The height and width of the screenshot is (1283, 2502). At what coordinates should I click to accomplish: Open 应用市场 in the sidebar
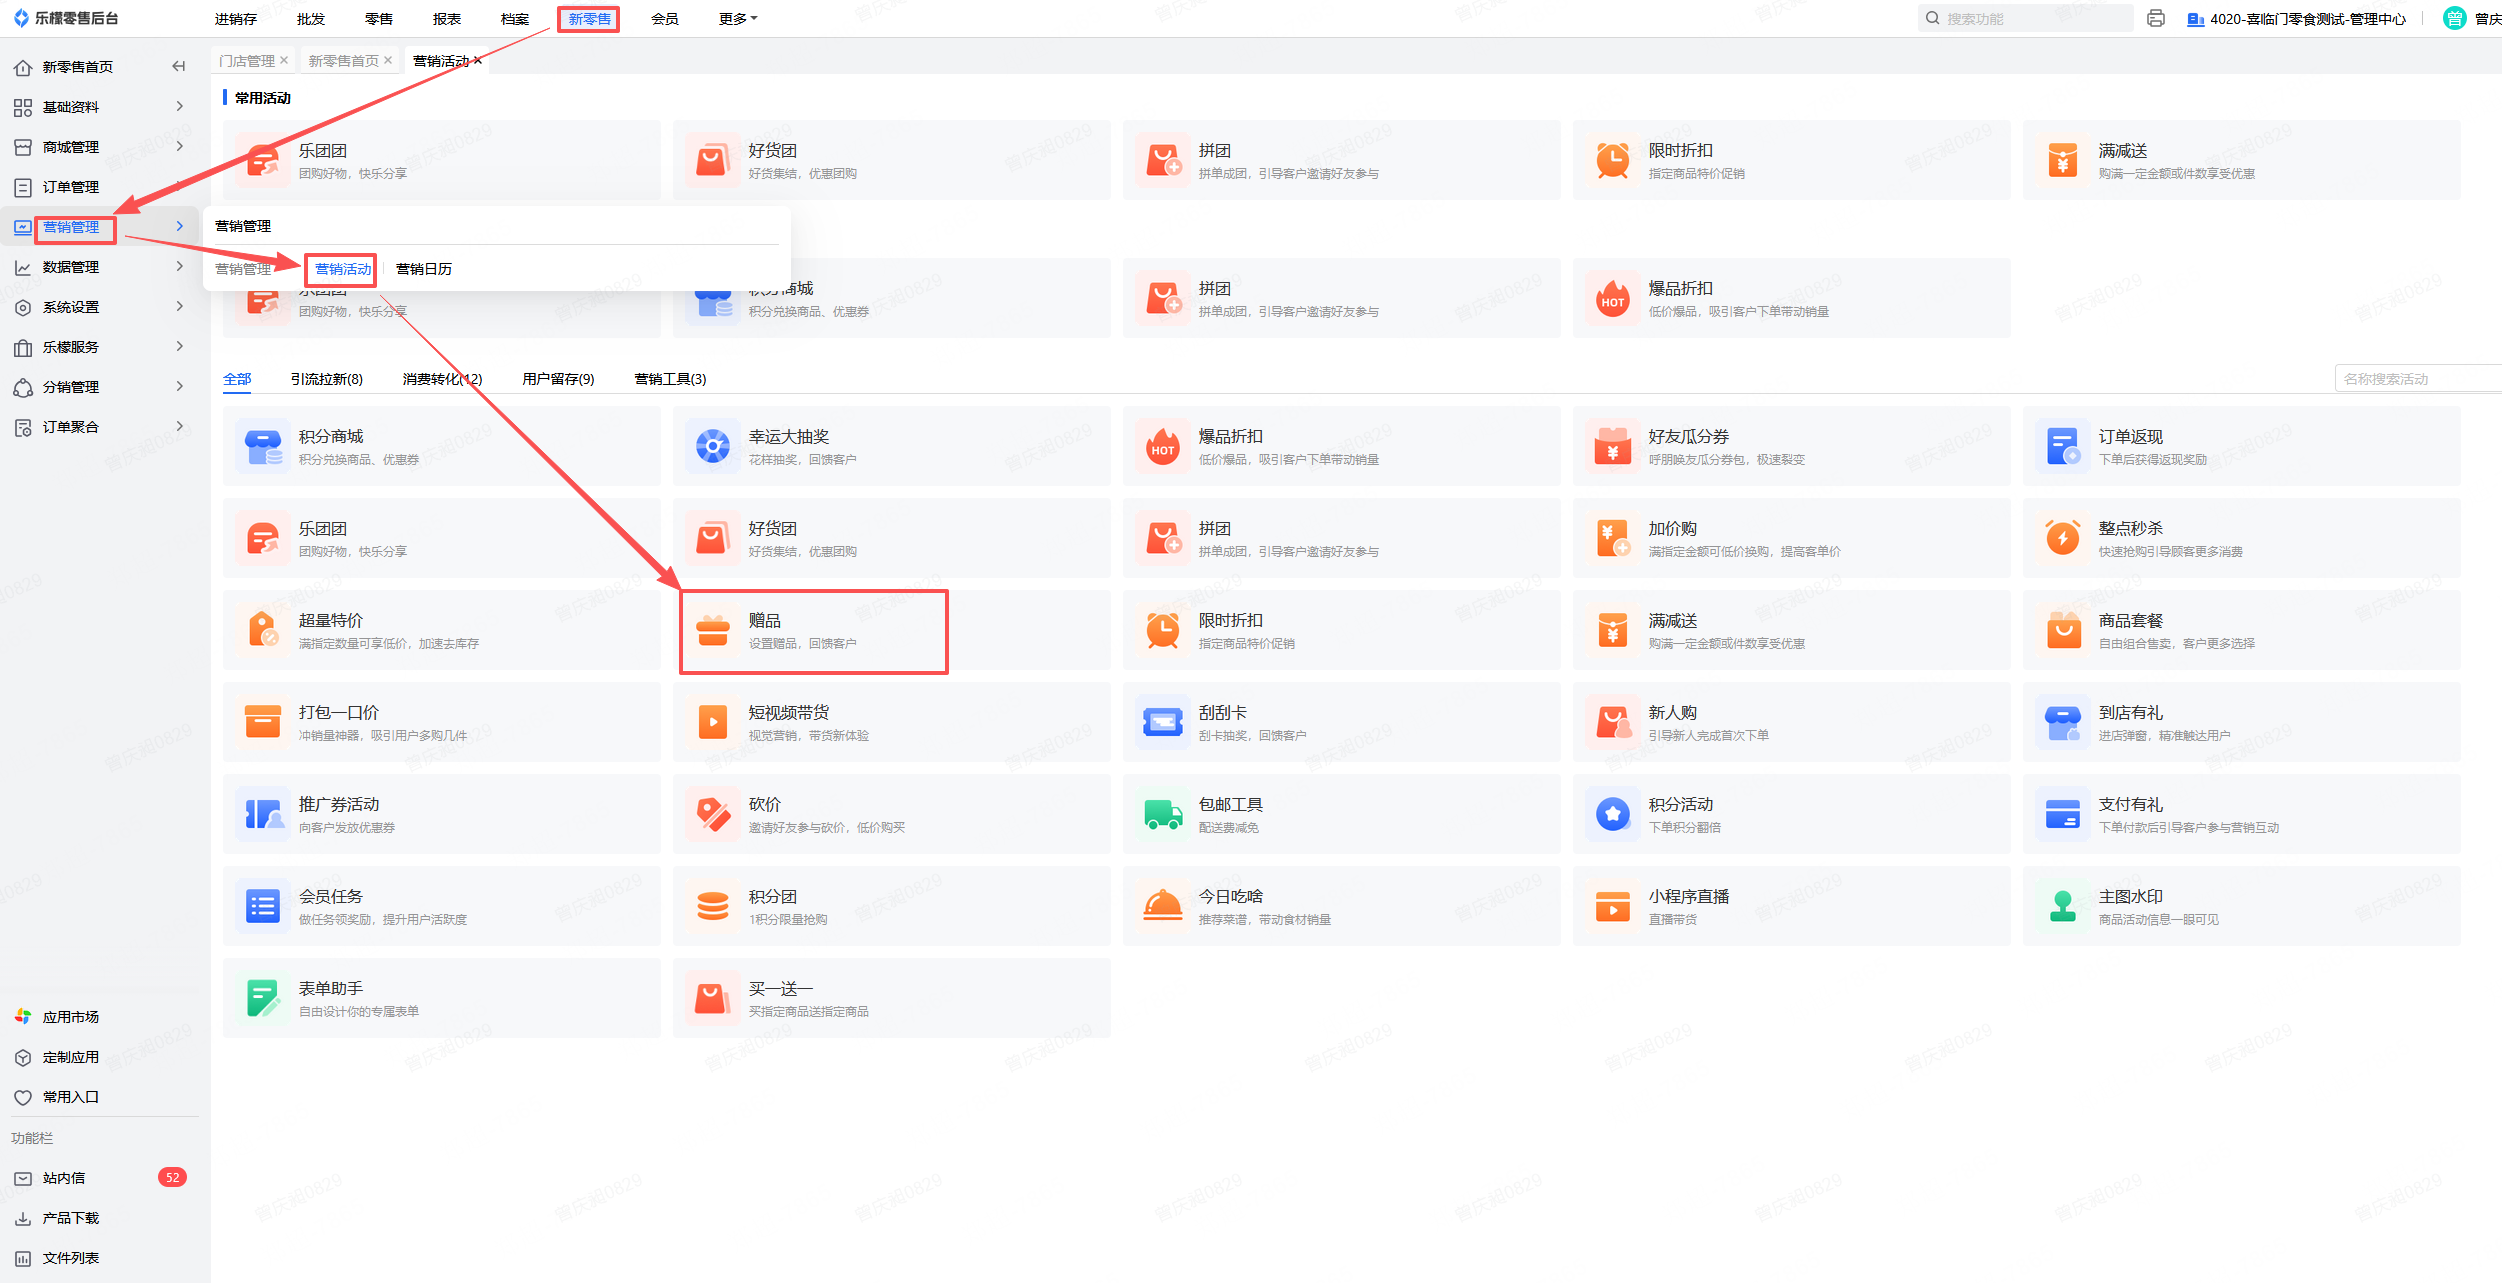[x=71, y=1017]
